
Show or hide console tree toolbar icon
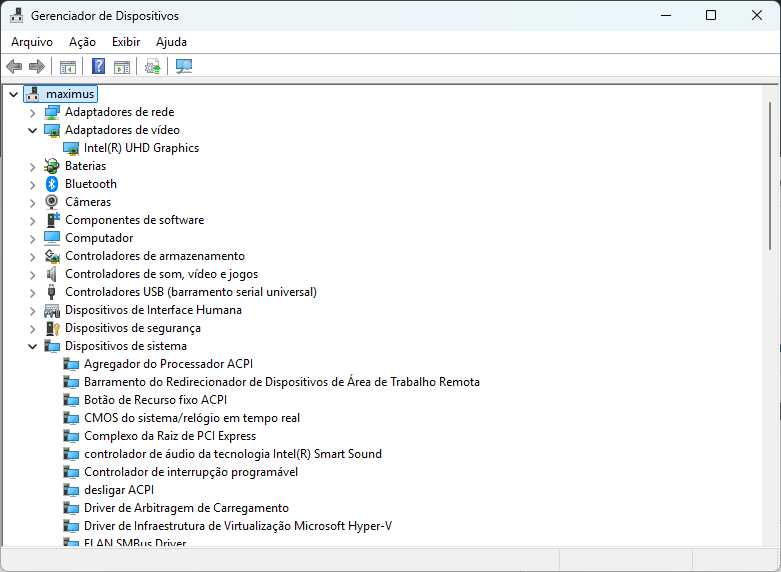click(68, 66)
